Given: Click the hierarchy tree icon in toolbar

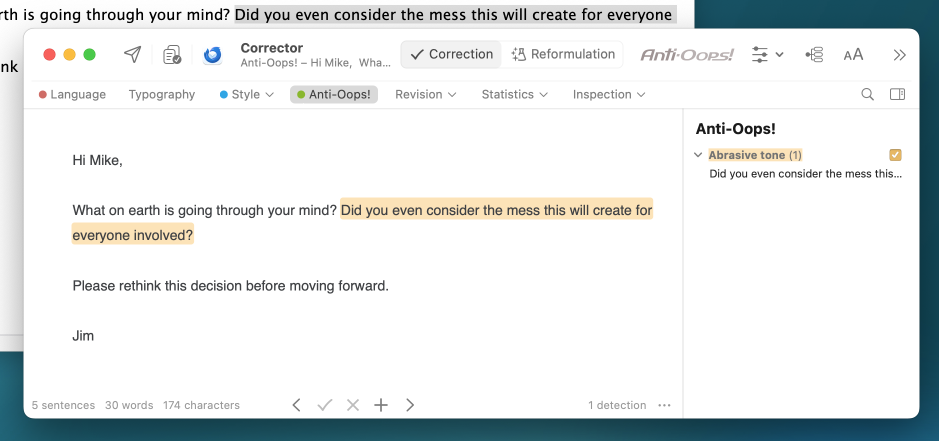Looking at the screenshot, I should pyautogui.click(x=814, y=55).
